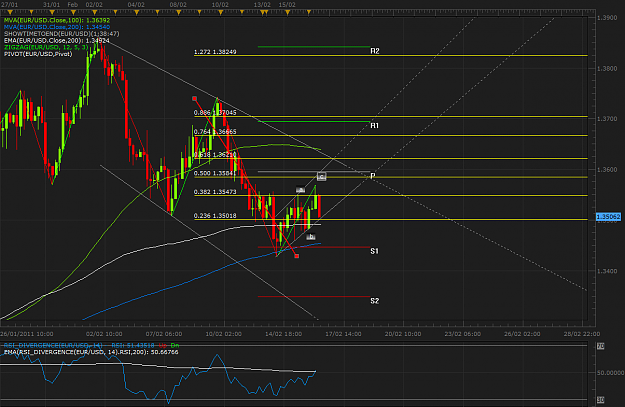Screen dimensions: 625x407
Task: Click the S1 pivot support label
Action: 374,251
